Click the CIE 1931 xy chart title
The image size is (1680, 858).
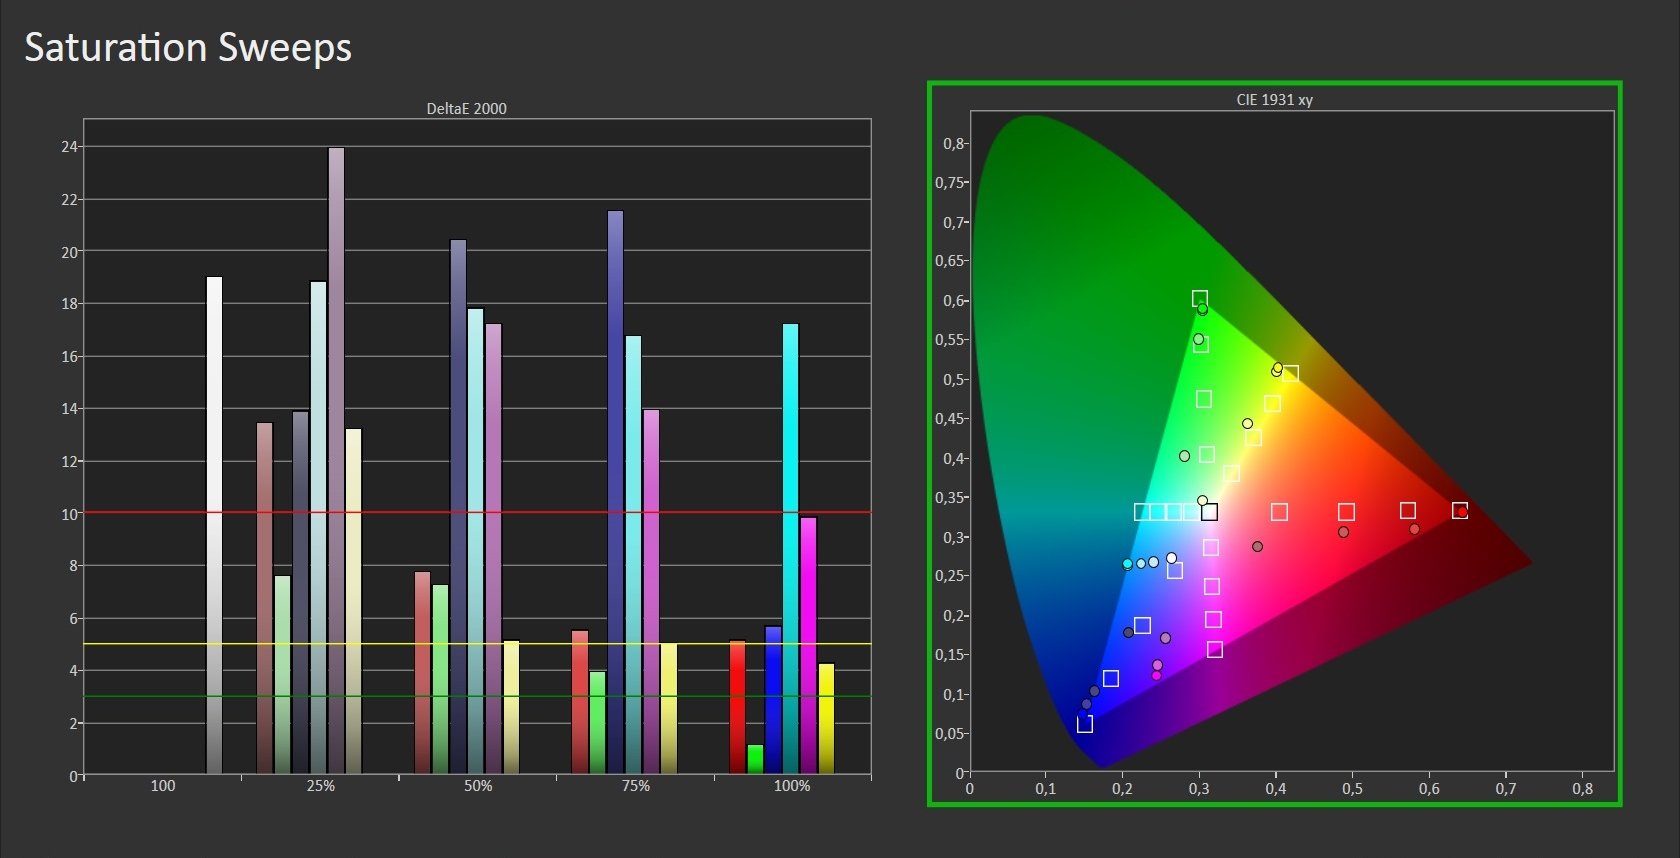1274,100
